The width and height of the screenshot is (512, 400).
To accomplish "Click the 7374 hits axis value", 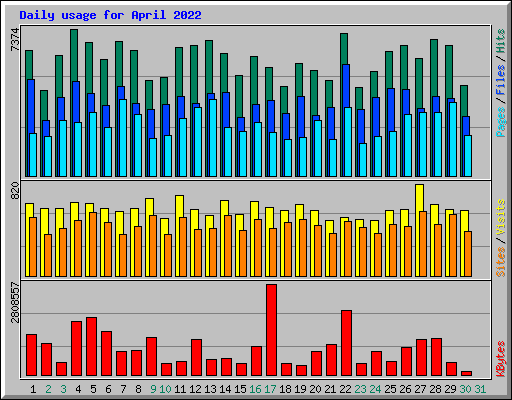I will pos(15,40).
